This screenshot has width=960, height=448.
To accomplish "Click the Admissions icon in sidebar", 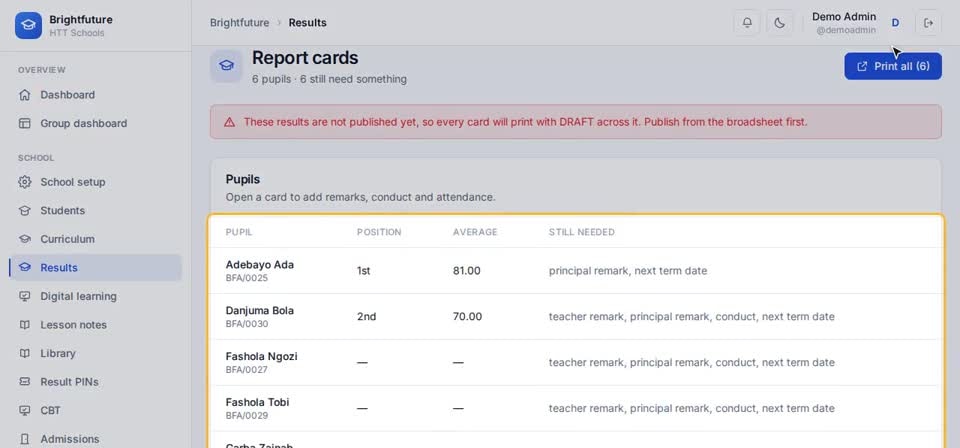I will (x=24, y=439).
